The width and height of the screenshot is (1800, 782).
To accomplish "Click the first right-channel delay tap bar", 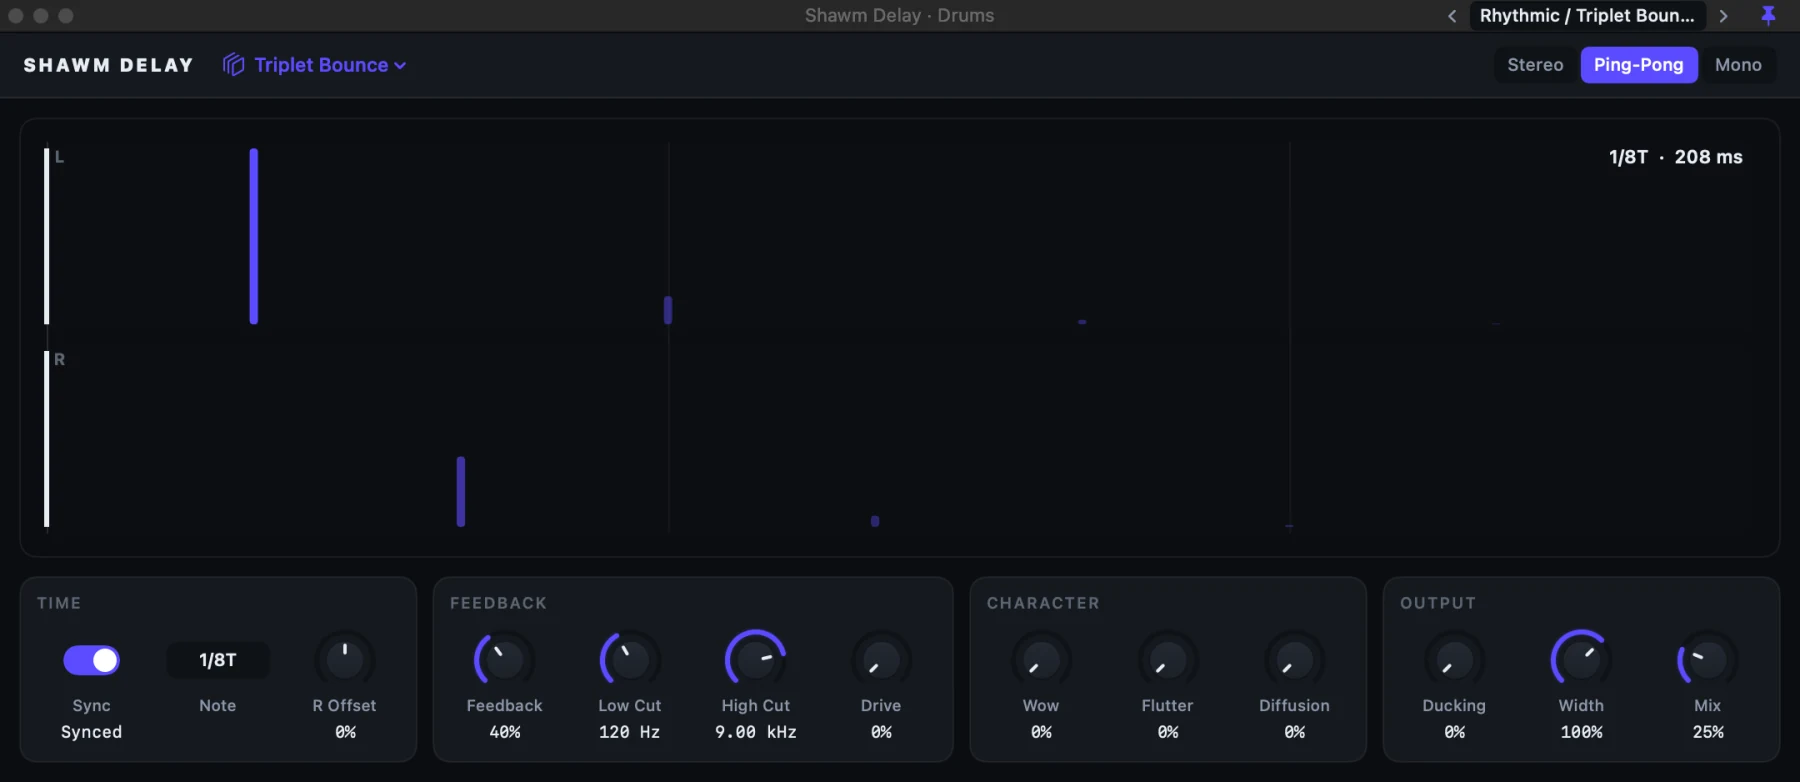I will (x=461, y=491).
